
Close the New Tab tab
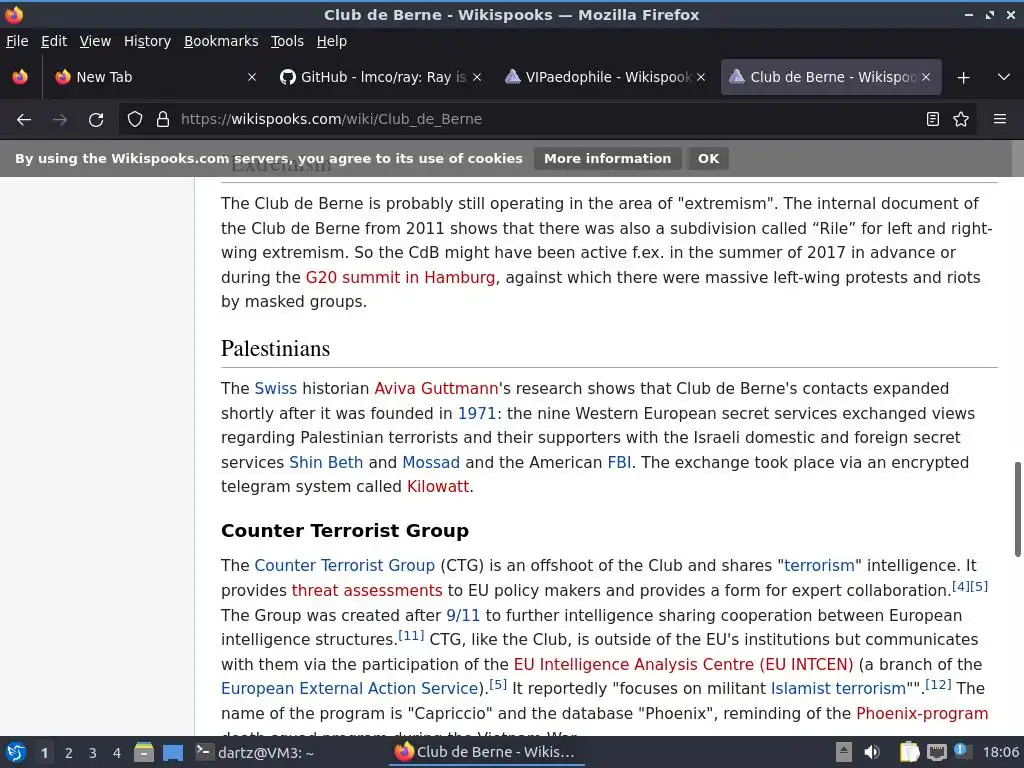point(251,77)
